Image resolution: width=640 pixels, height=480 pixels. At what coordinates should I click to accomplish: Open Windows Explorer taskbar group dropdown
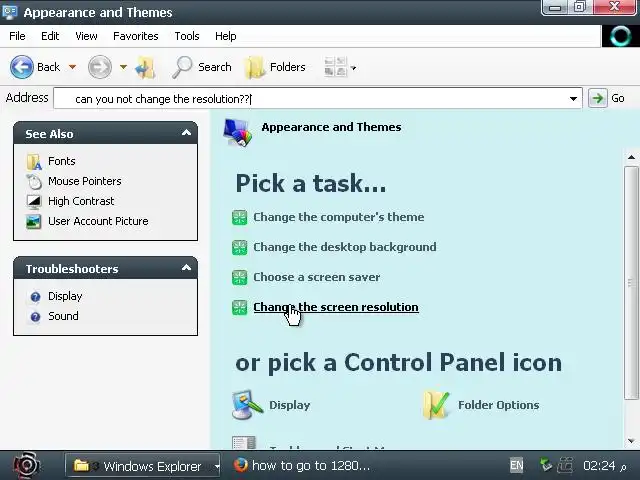[217, 466]
